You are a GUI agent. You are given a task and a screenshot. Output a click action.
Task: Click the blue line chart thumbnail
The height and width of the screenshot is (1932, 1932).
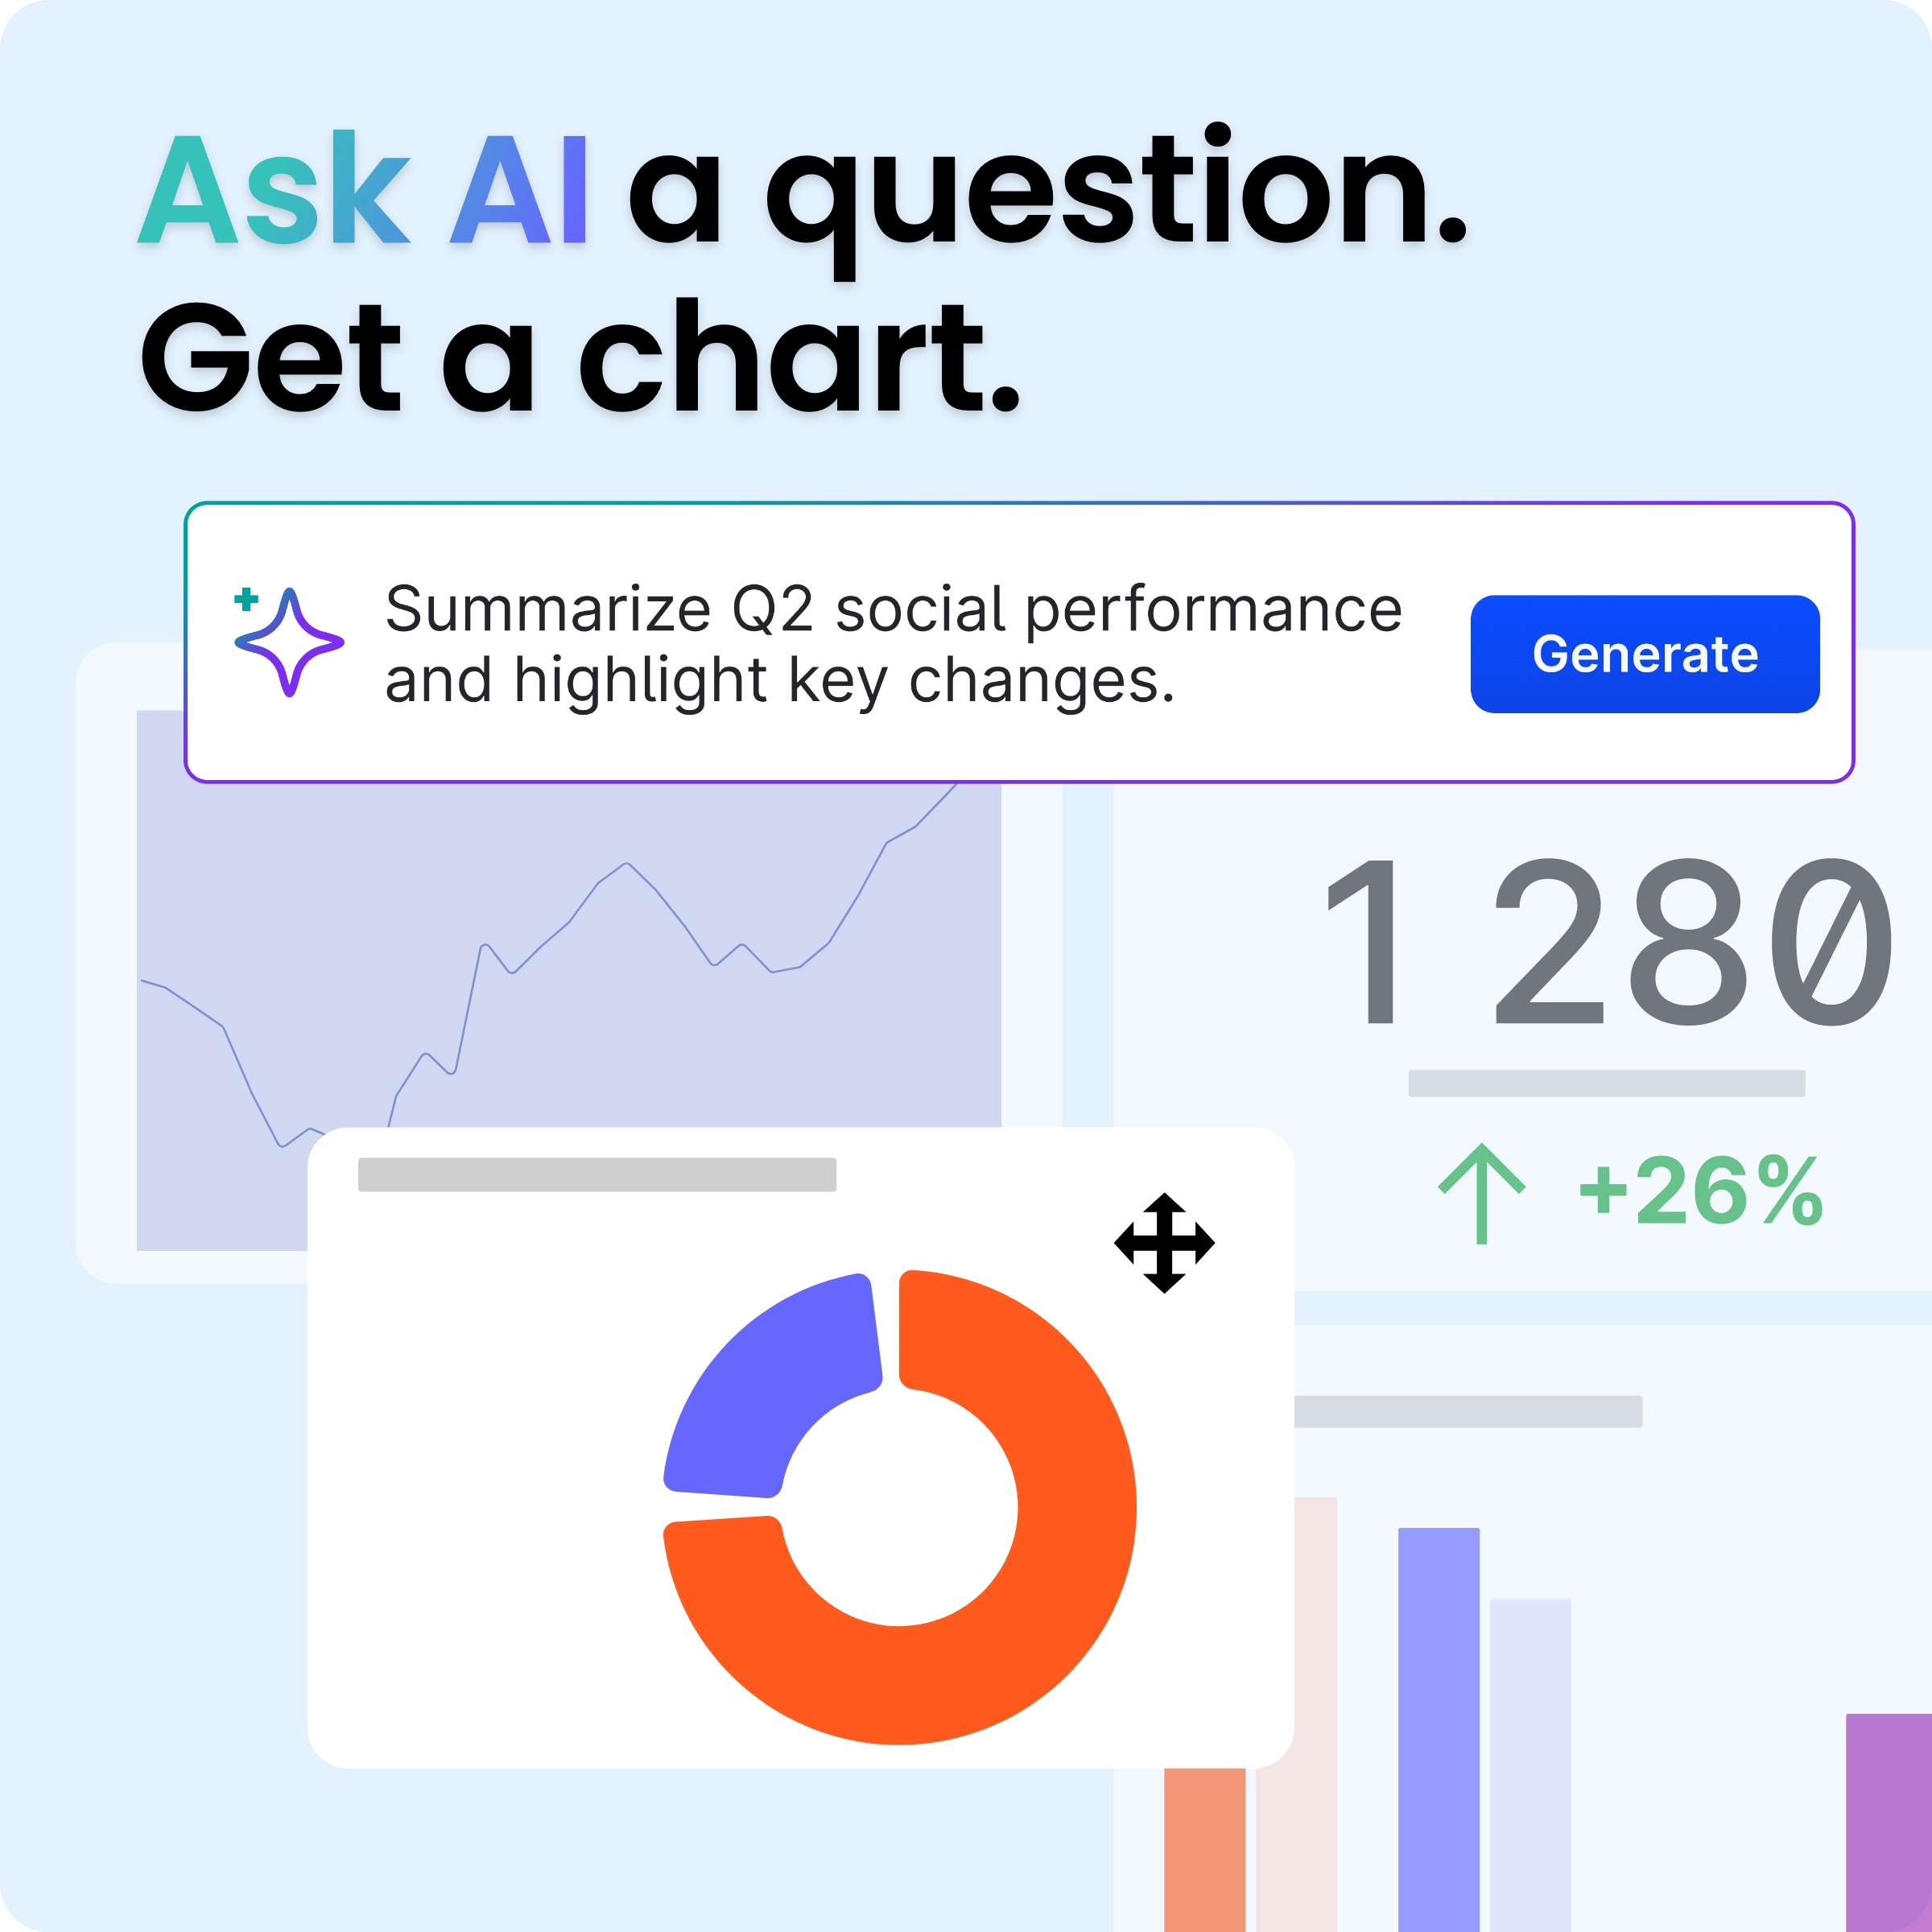tap(569, 980)
